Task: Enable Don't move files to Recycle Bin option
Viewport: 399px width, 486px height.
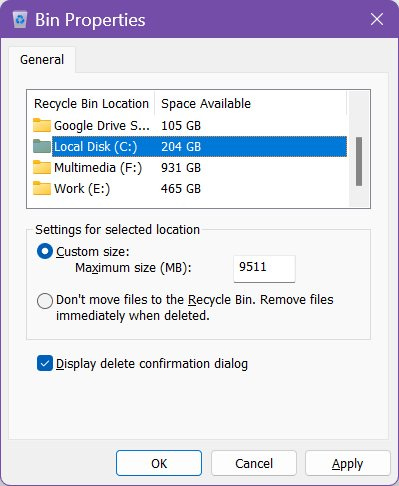Action: pyautogui.click(x=45, y=301)
